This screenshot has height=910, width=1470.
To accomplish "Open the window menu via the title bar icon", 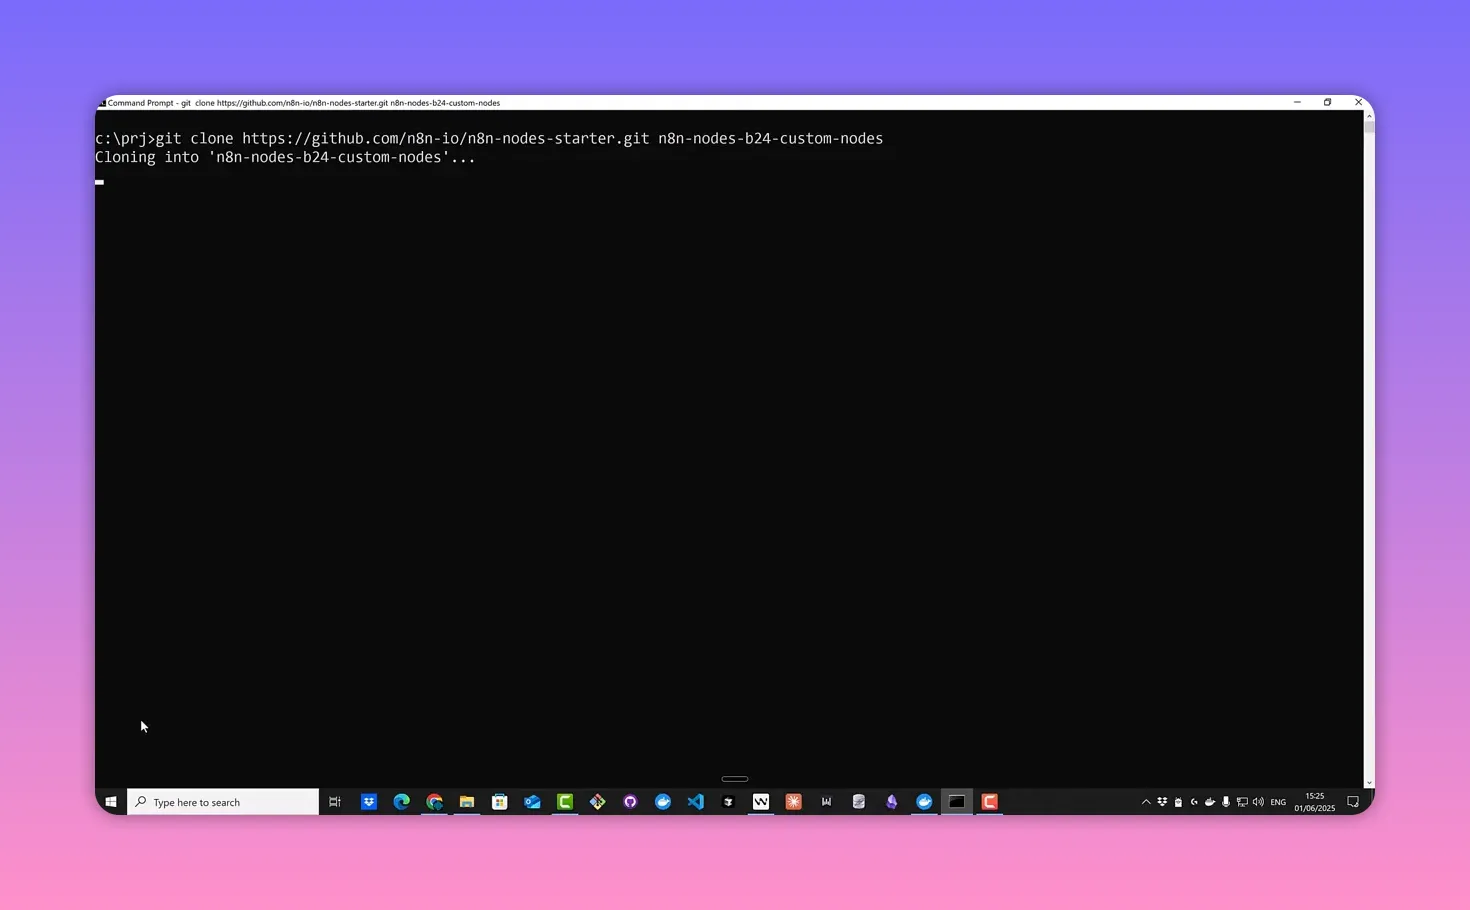I will tap(104, 102).
